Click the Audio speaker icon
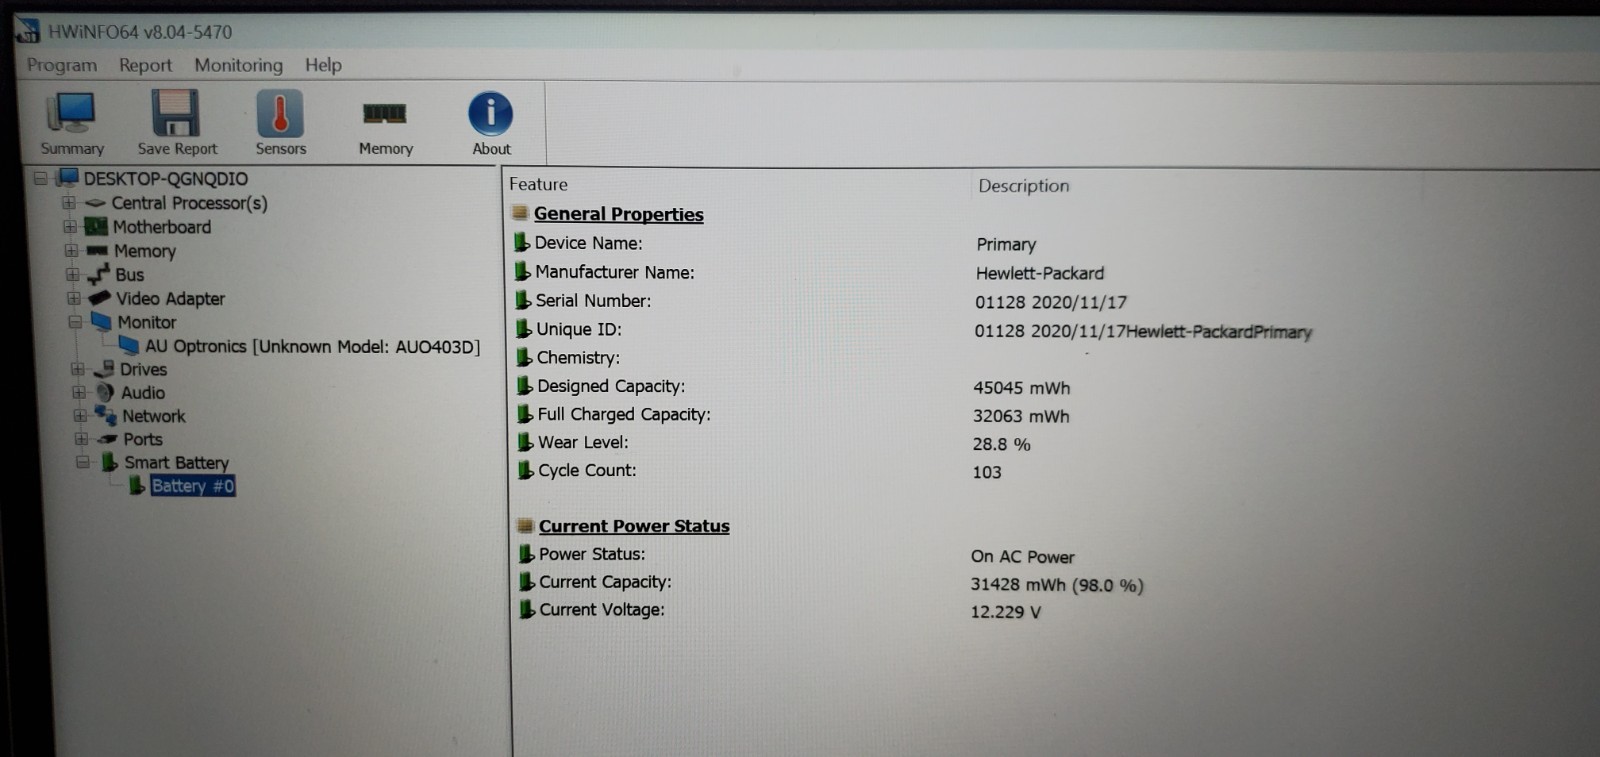The image size is (1600, 757). pyautogui.click(x=105, y=392)
